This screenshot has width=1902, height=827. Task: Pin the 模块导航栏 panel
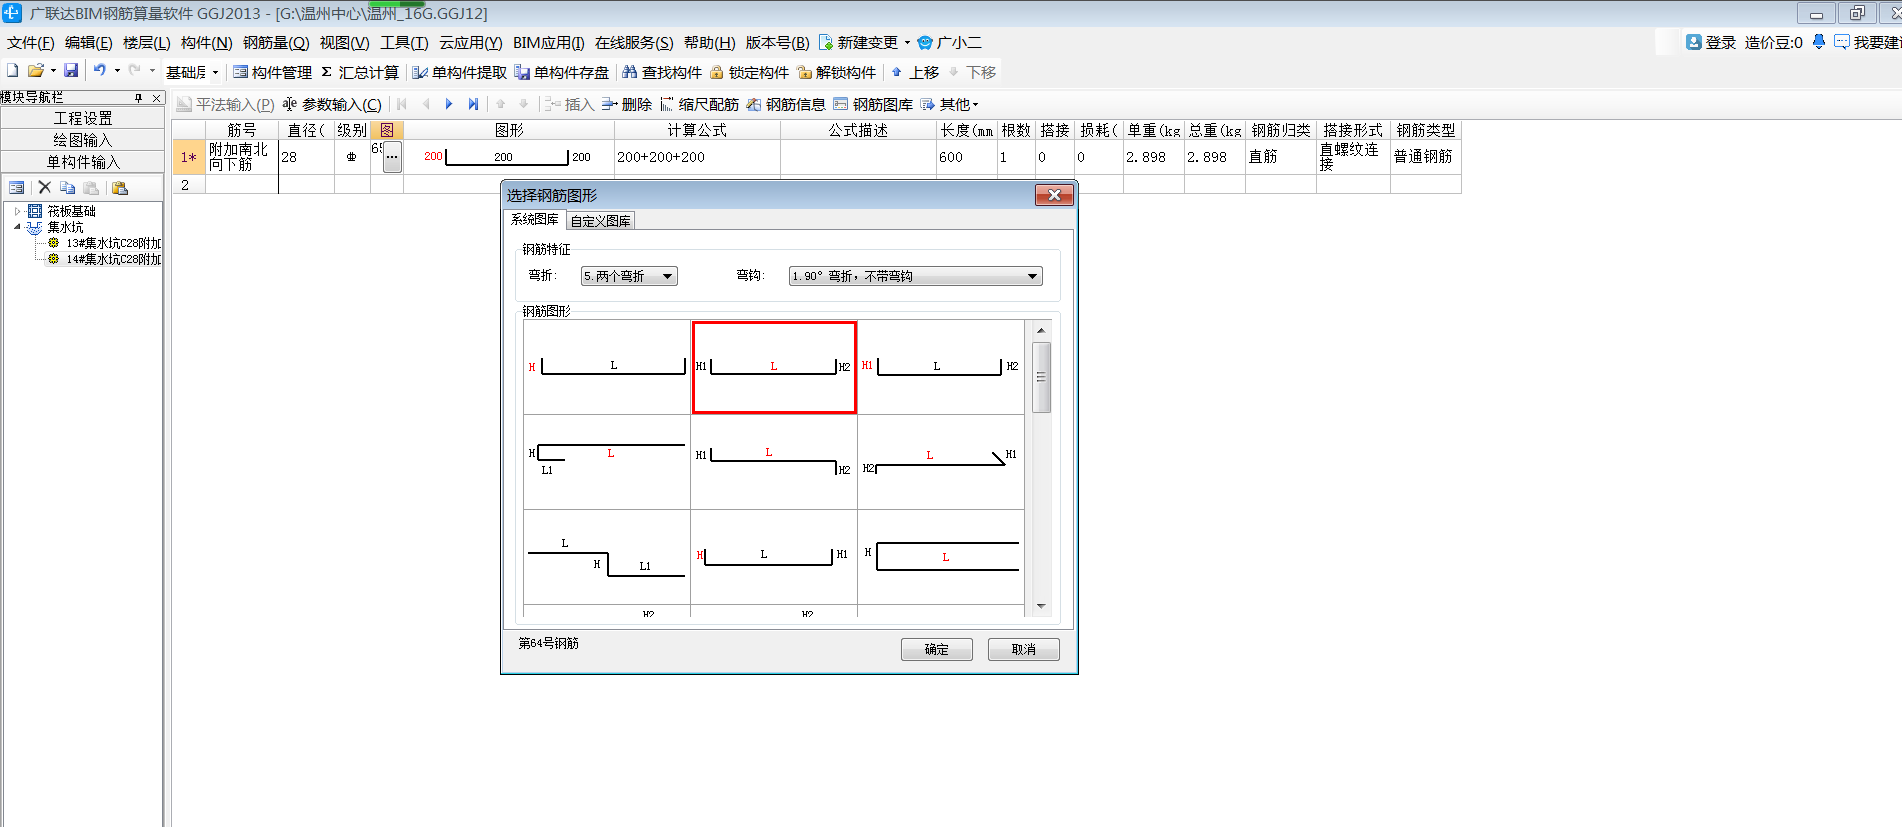[x=138, y=97]
